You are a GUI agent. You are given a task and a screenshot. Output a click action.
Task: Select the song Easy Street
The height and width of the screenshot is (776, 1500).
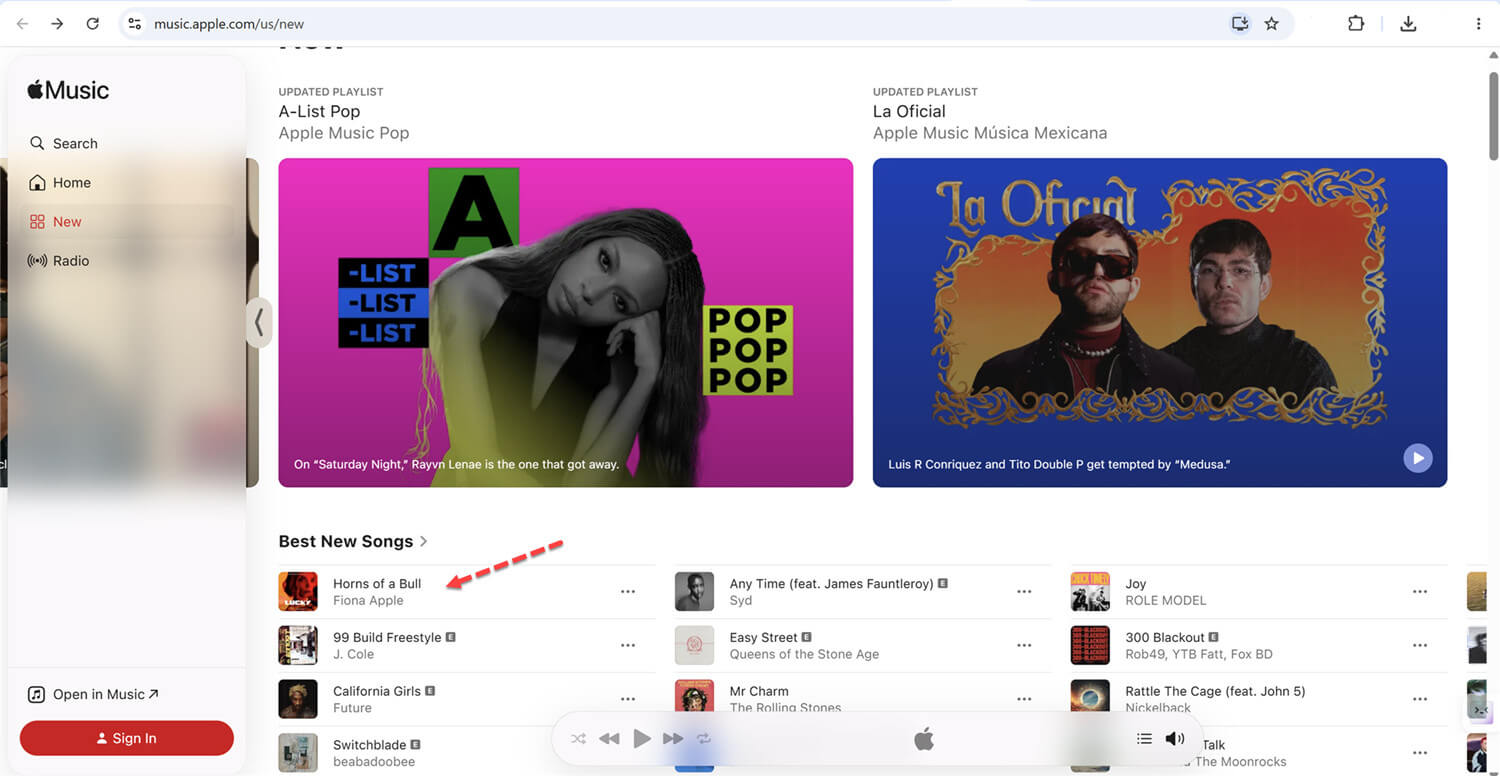coord(763,637)
